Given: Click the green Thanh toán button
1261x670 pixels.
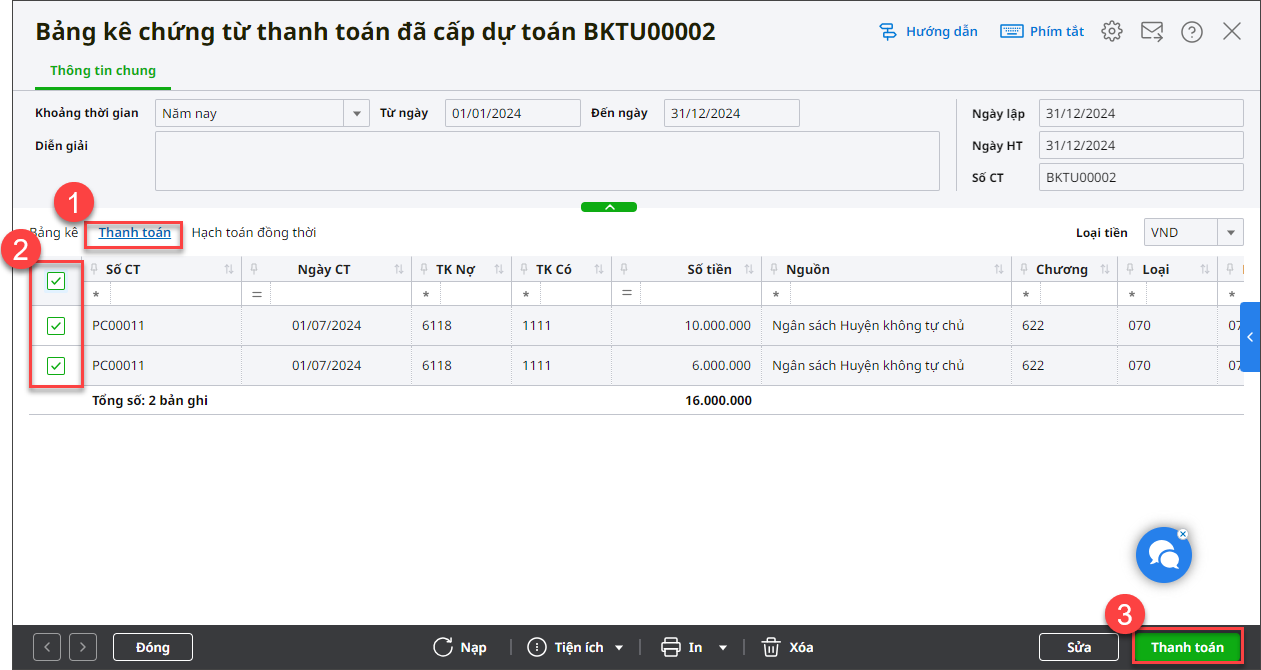Looking at the screenshot, I should [x=1187, y=647].
